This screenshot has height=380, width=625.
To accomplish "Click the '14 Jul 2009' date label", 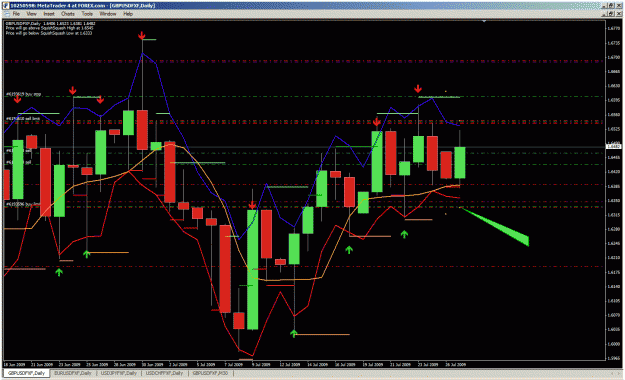I will tap(317, 364).
